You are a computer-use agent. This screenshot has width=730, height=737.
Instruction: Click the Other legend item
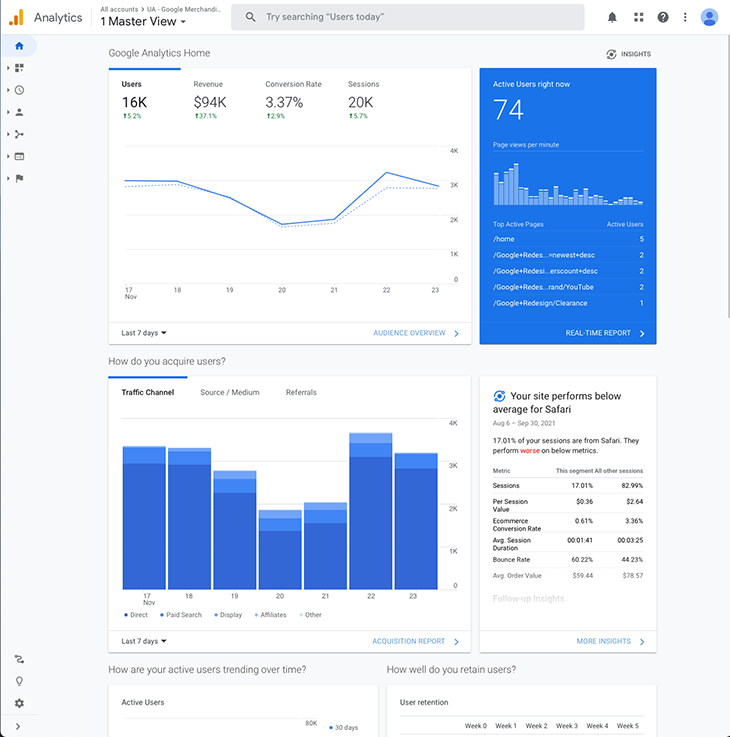click(311, 615)
